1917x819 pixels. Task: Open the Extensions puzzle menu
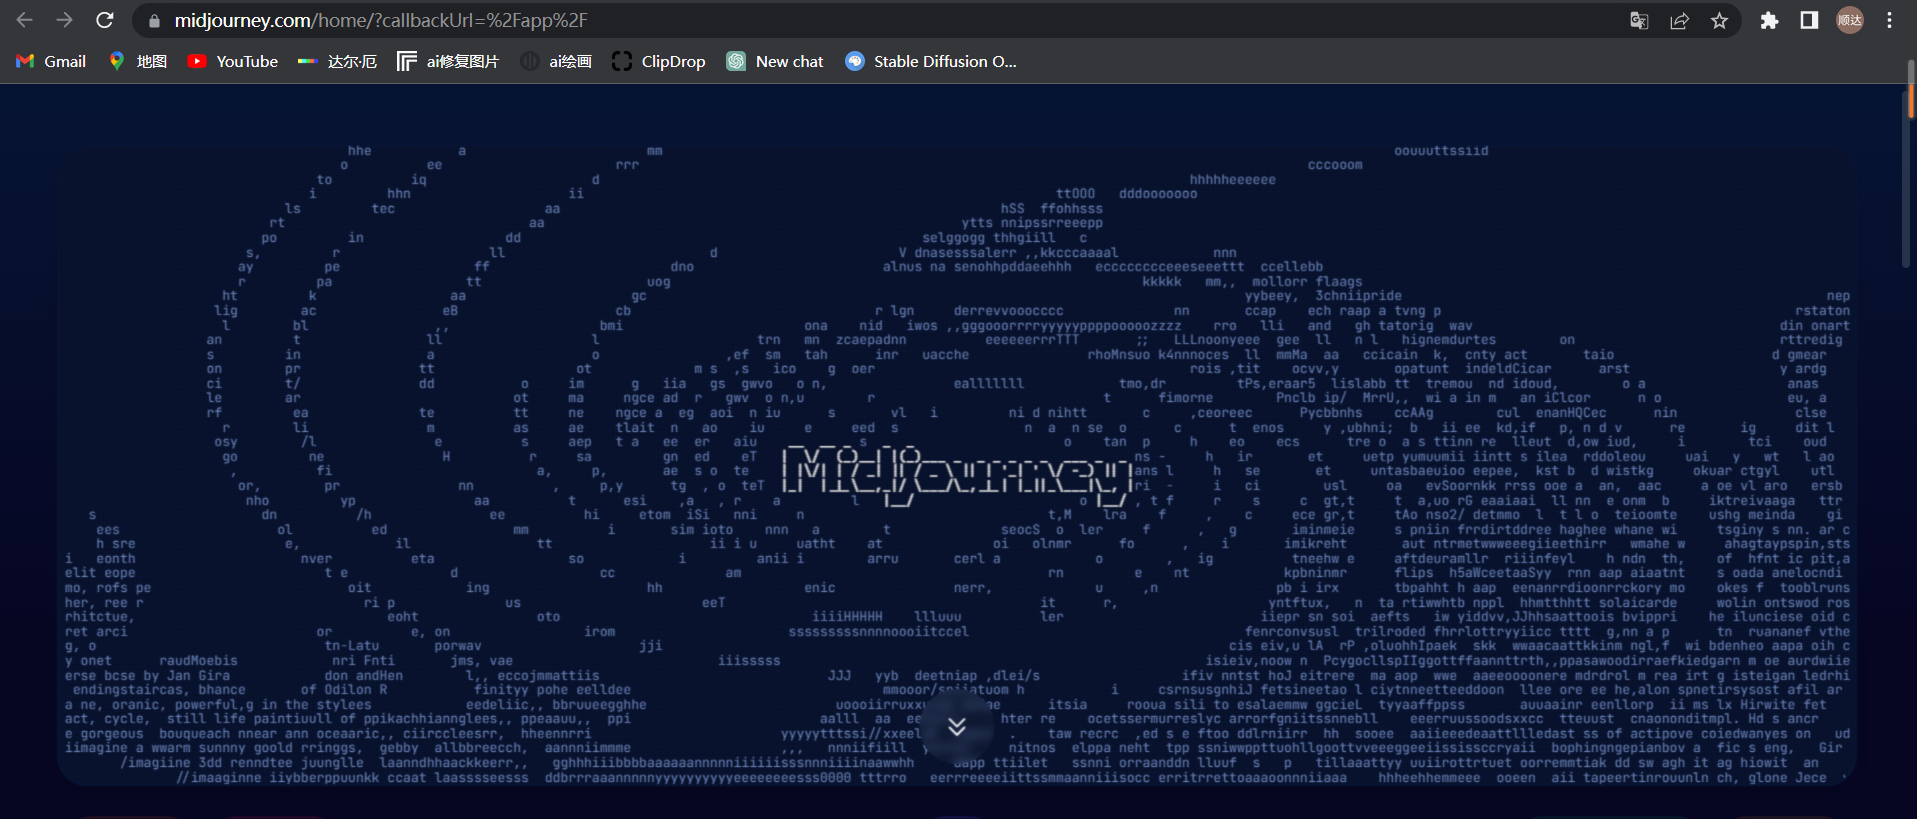[x=1769, y=20]
